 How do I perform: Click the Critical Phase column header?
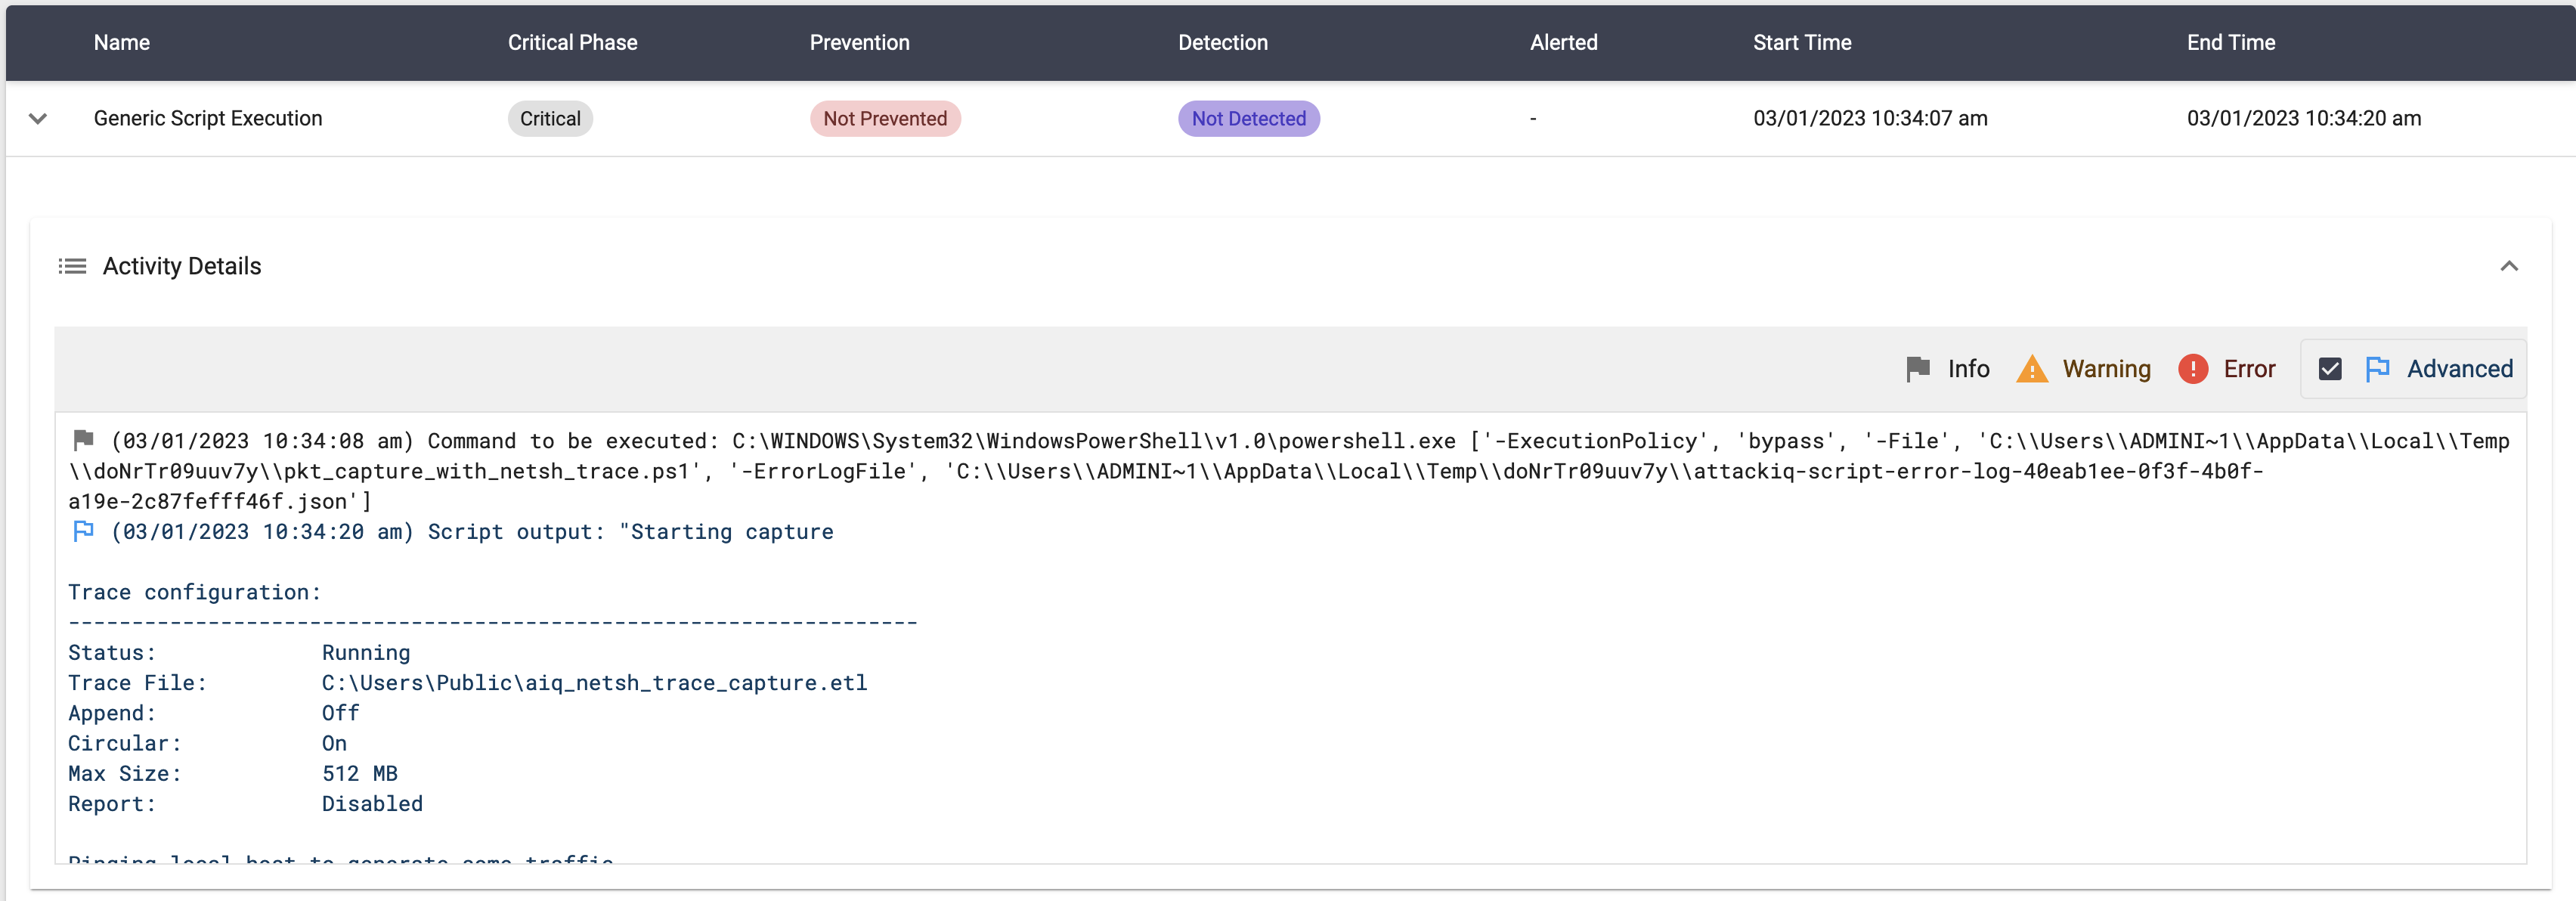(x=572, y=42)
